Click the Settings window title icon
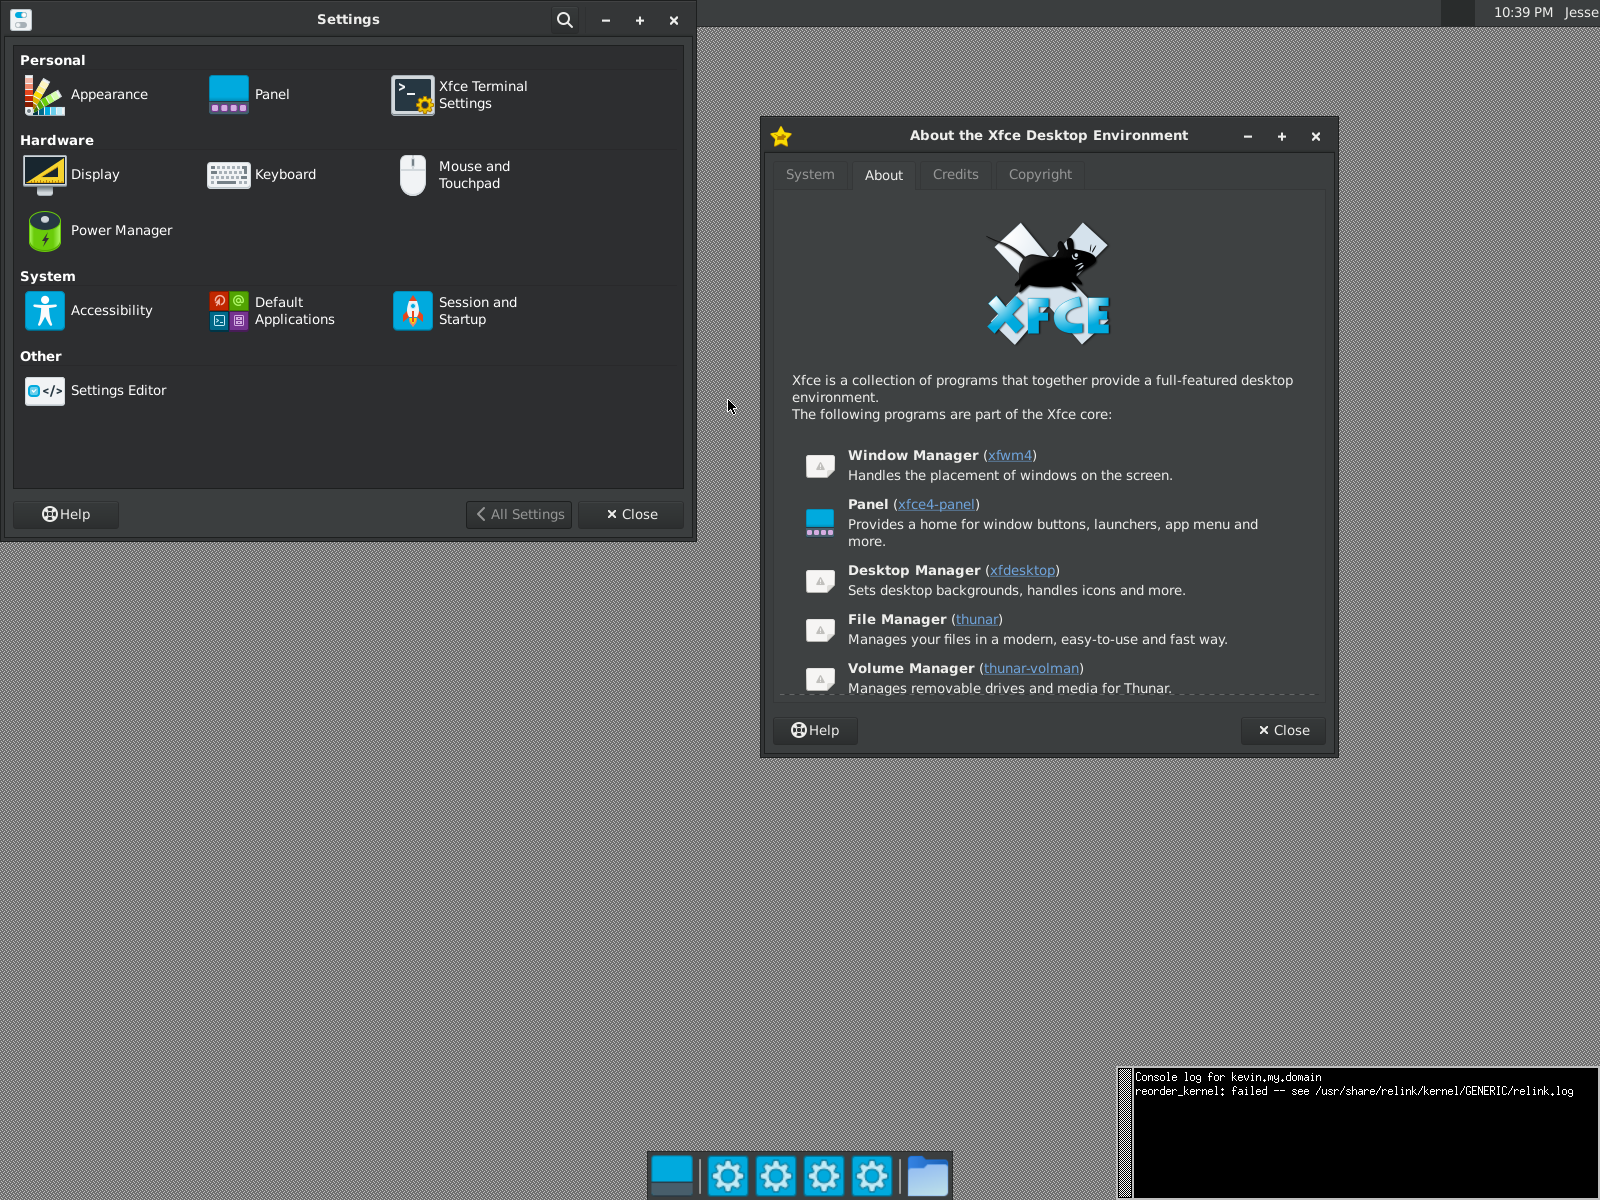Viewport: 1600px width, 1200px height. tap(21, 20)
